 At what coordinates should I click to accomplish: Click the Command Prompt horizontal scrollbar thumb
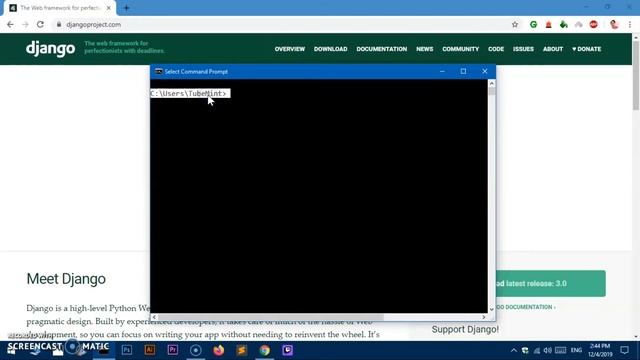point(271,317)
